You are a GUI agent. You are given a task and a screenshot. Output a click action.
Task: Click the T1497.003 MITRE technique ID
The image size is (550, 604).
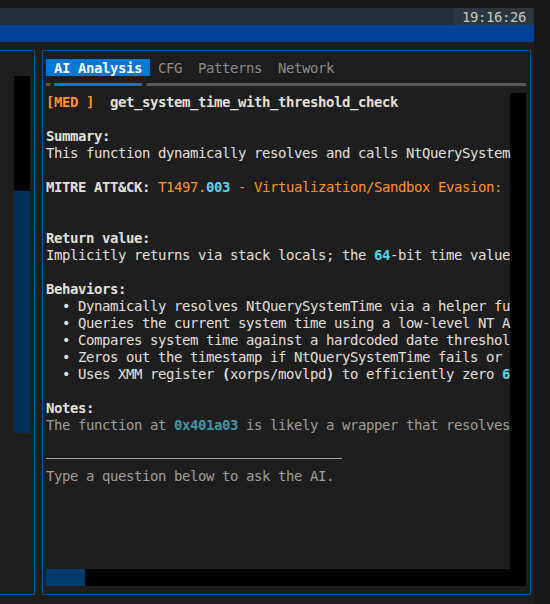click(x=194, y=187)
